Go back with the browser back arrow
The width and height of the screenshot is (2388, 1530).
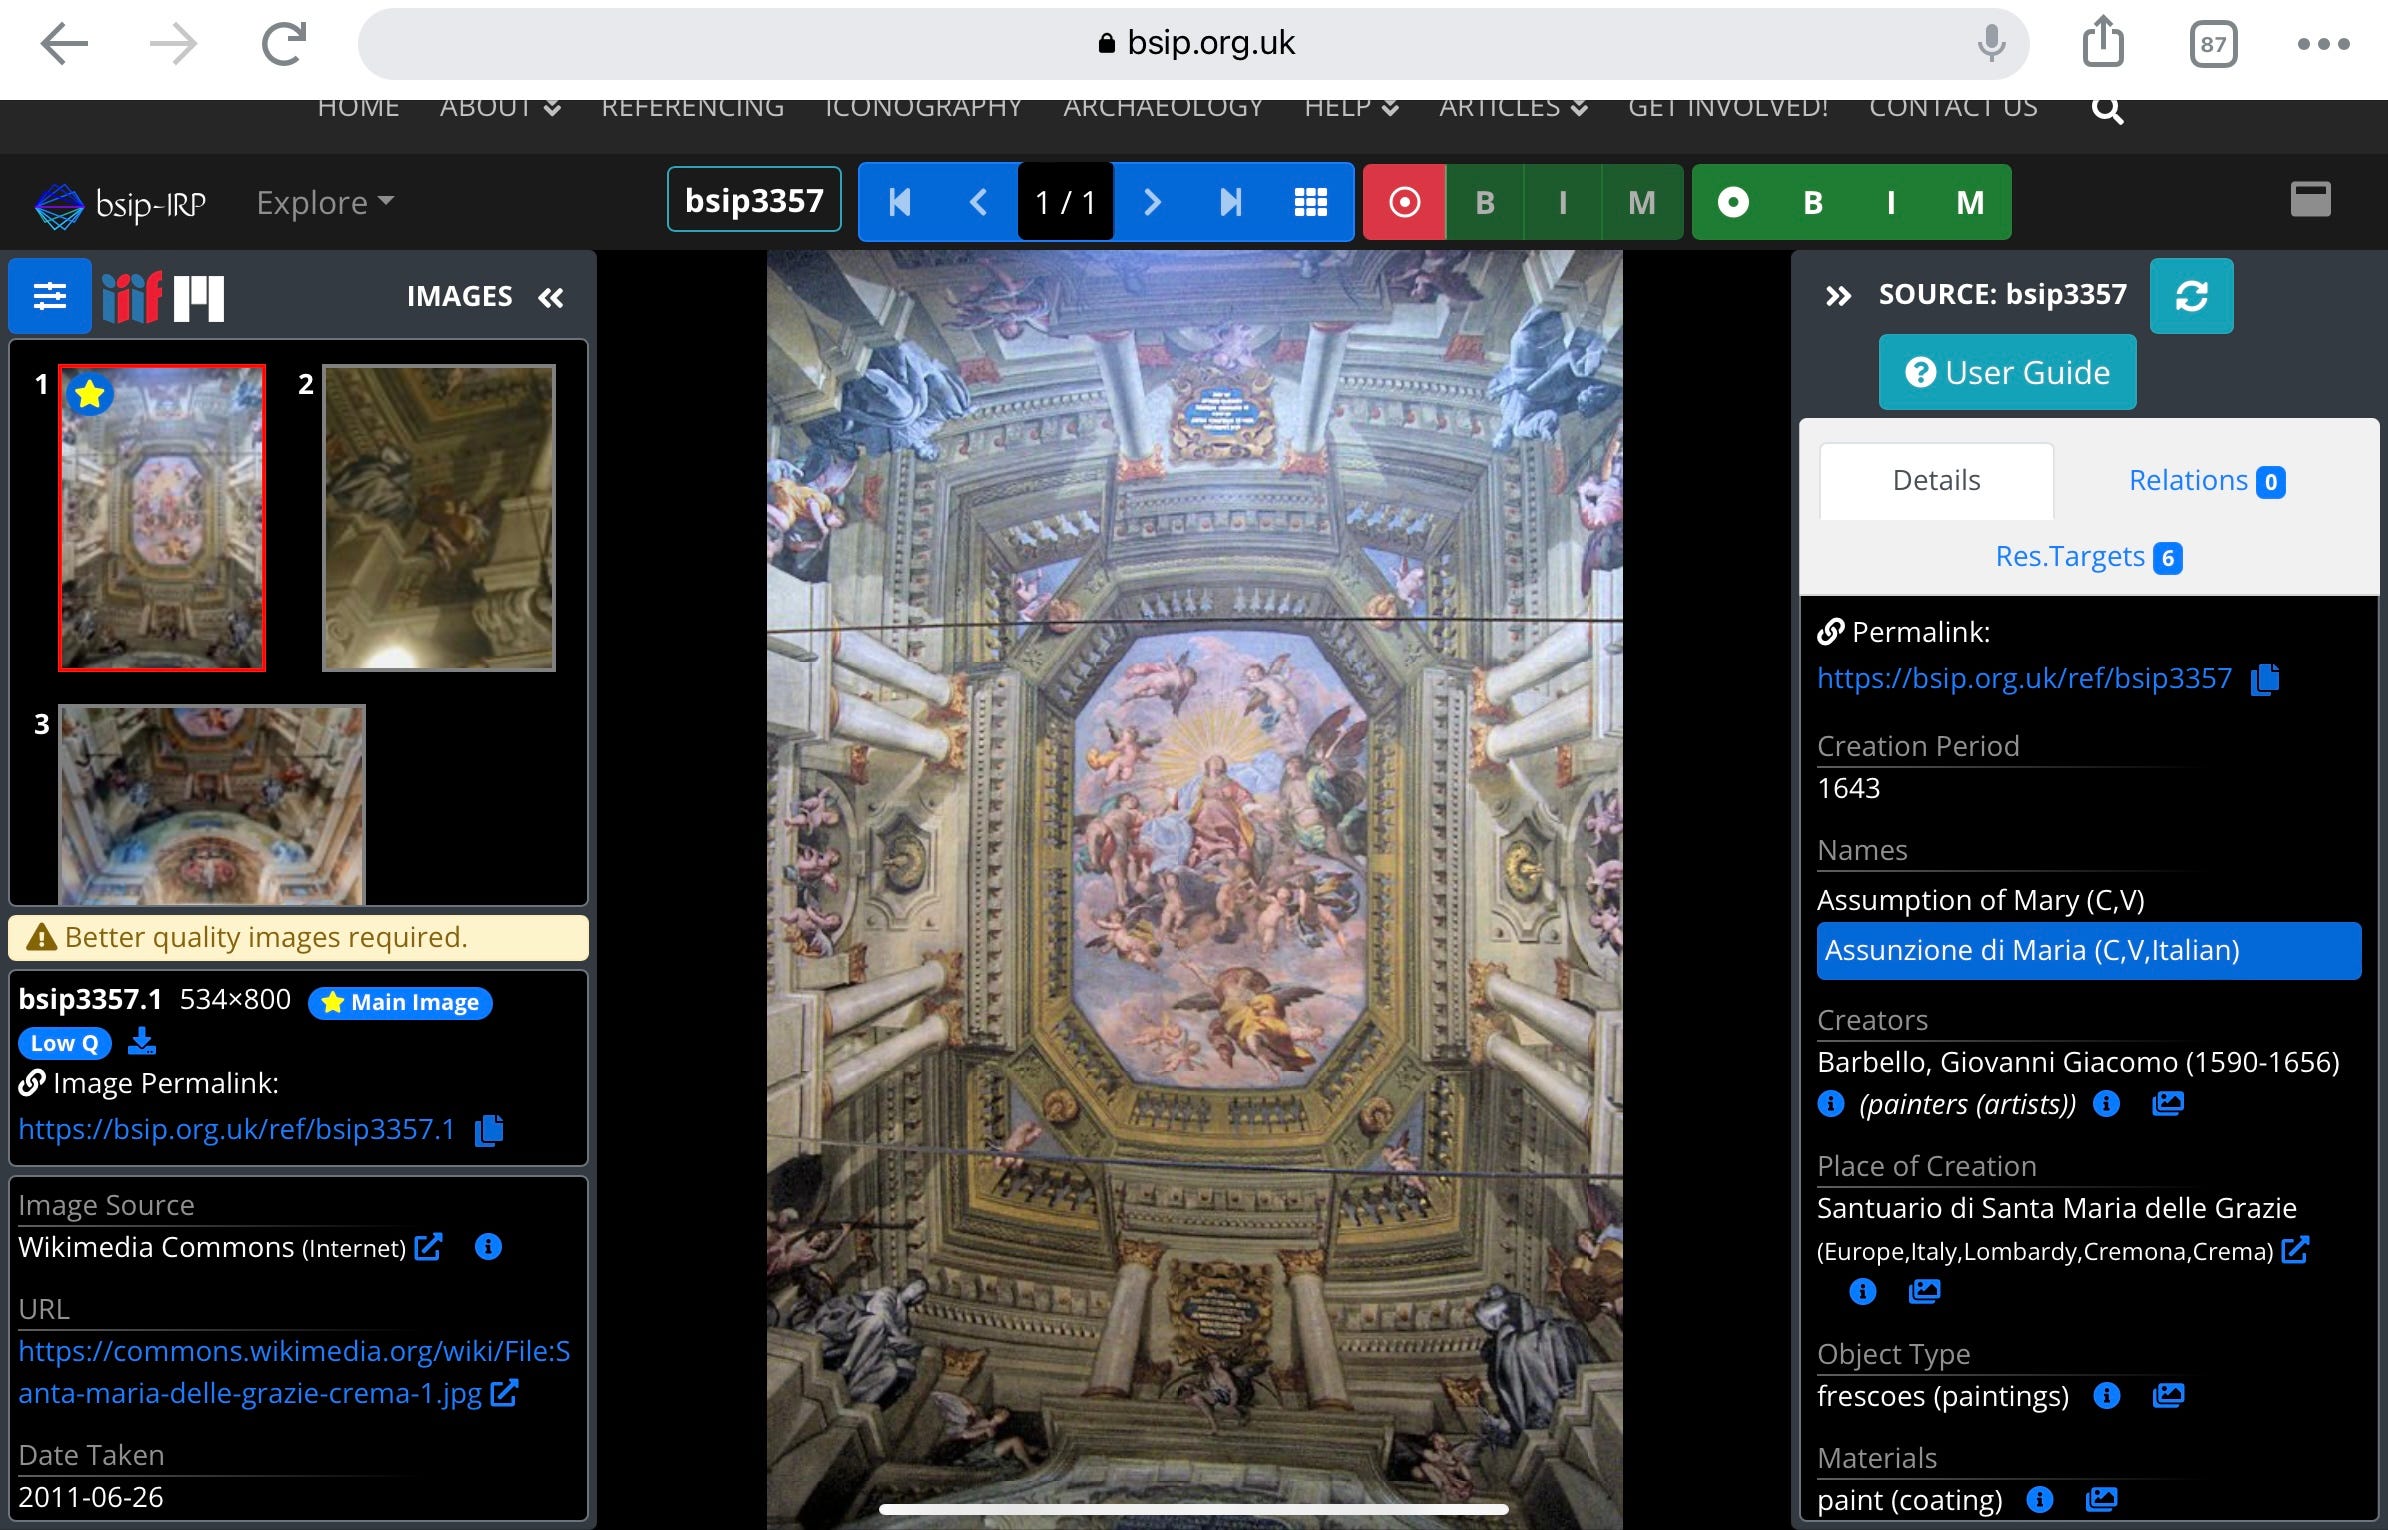[65, 44]
